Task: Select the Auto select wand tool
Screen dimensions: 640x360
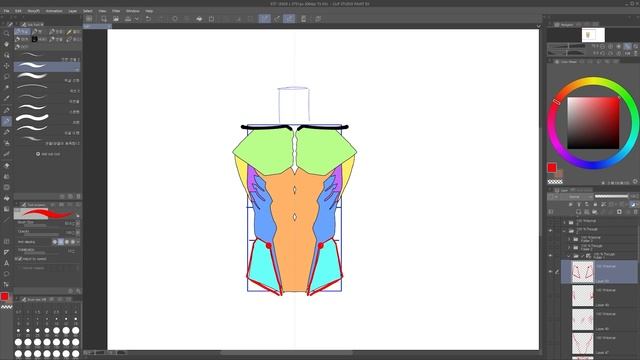Action: [7, 87]
